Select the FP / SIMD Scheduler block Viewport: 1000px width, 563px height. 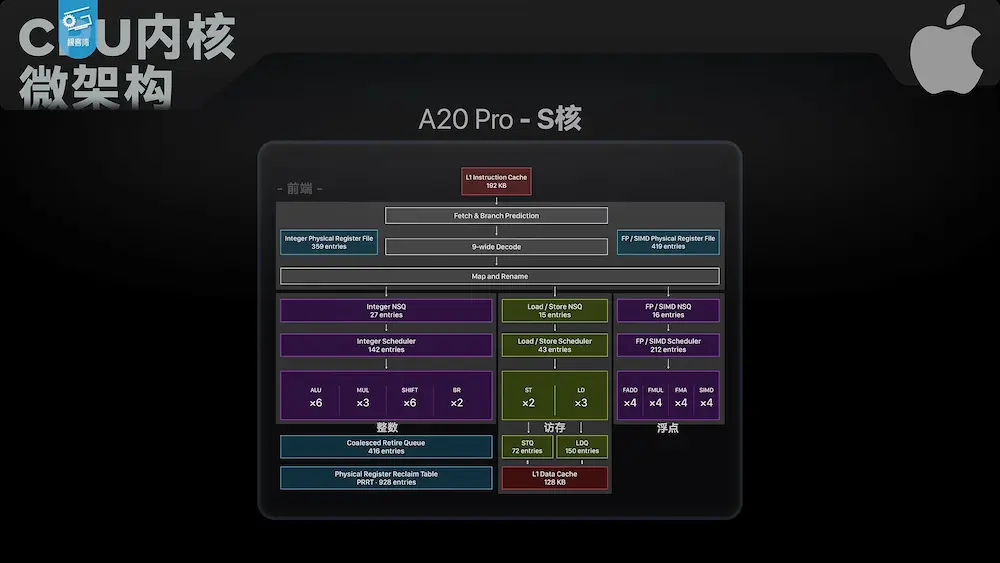pos(668,345)
